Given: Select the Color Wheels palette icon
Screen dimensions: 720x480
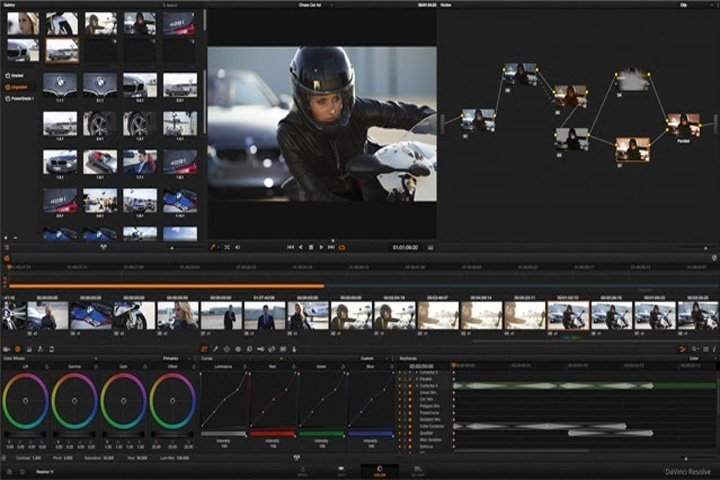Looking at the screenshot, I should click(17, 350).
